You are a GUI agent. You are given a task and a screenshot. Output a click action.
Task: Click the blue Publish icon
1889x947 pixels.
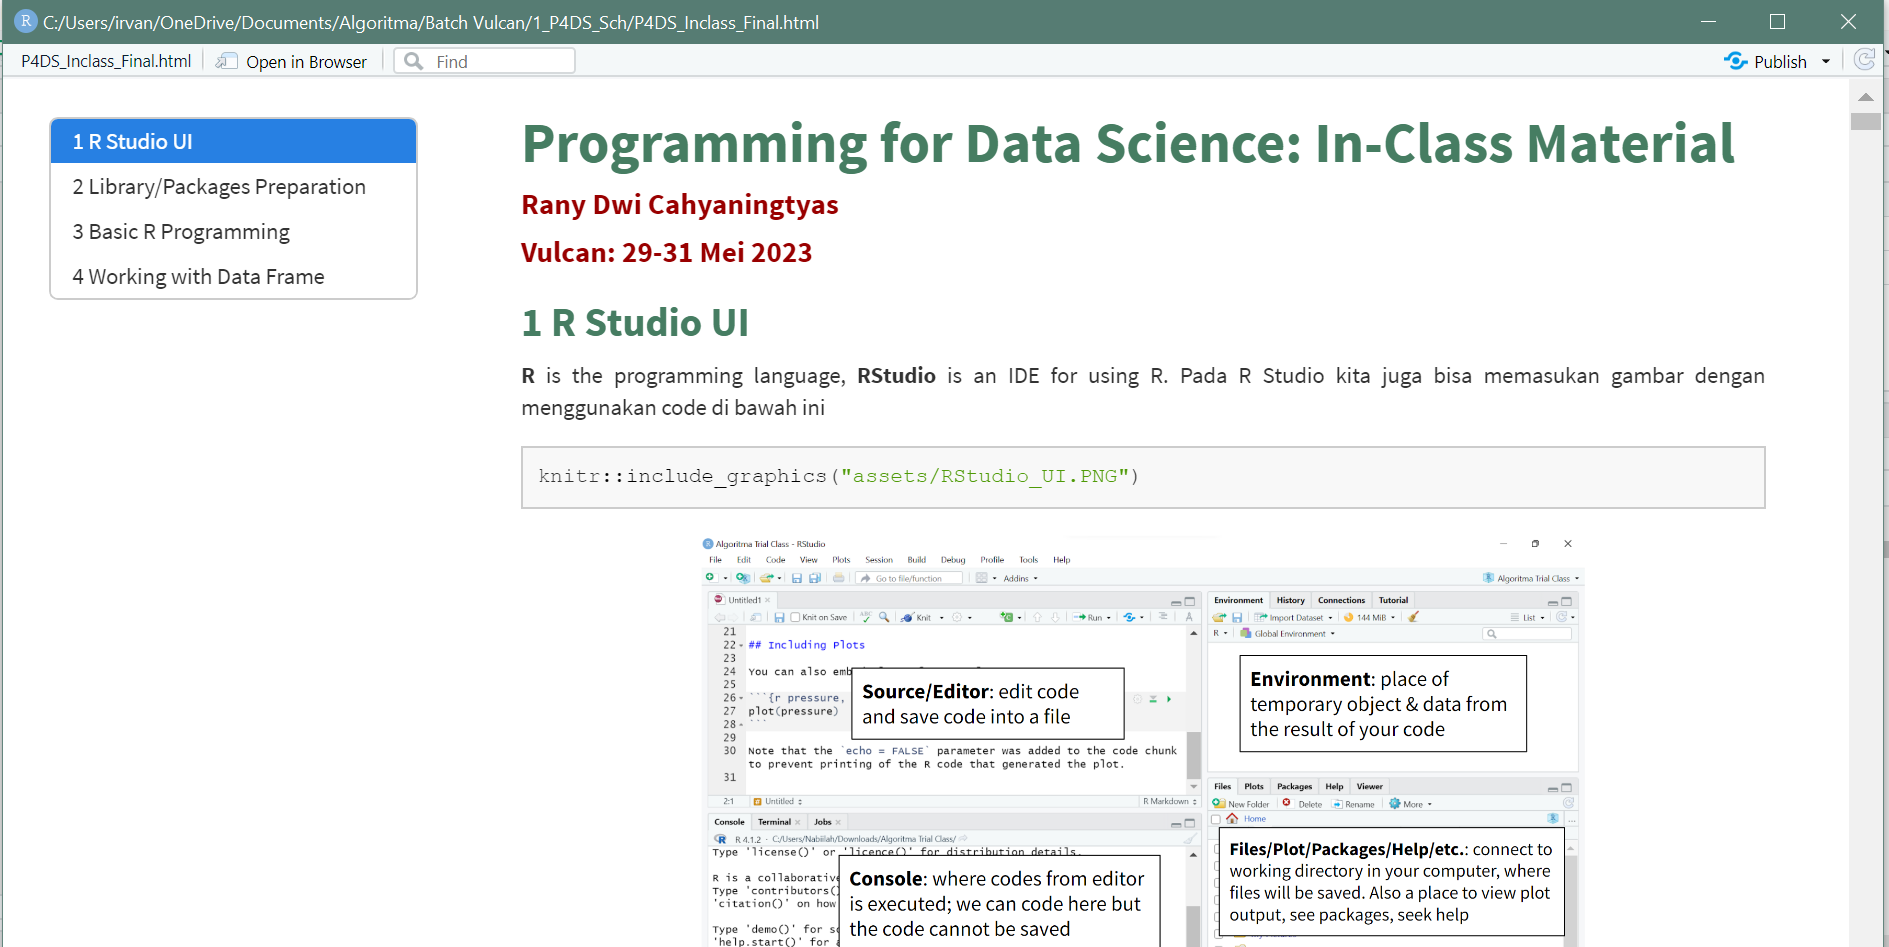click(1735, 61)
